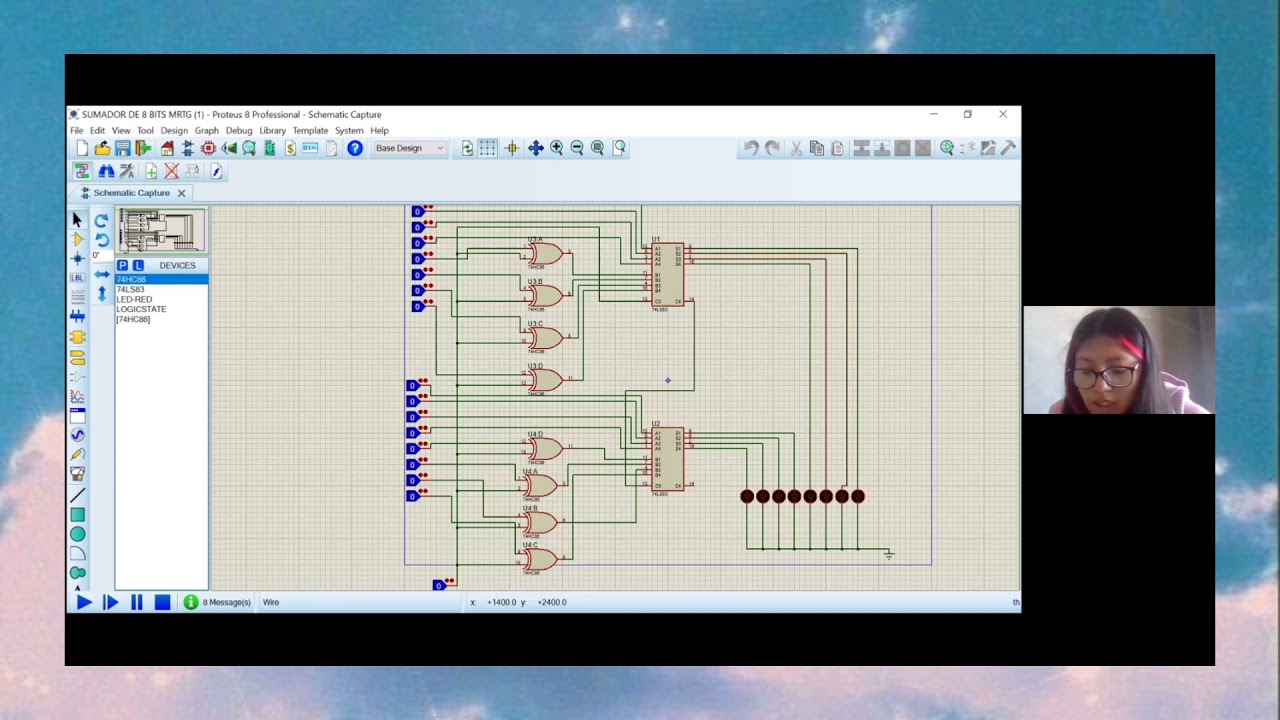
Task: Close the Schematic Capture tab
Action: 181,193
